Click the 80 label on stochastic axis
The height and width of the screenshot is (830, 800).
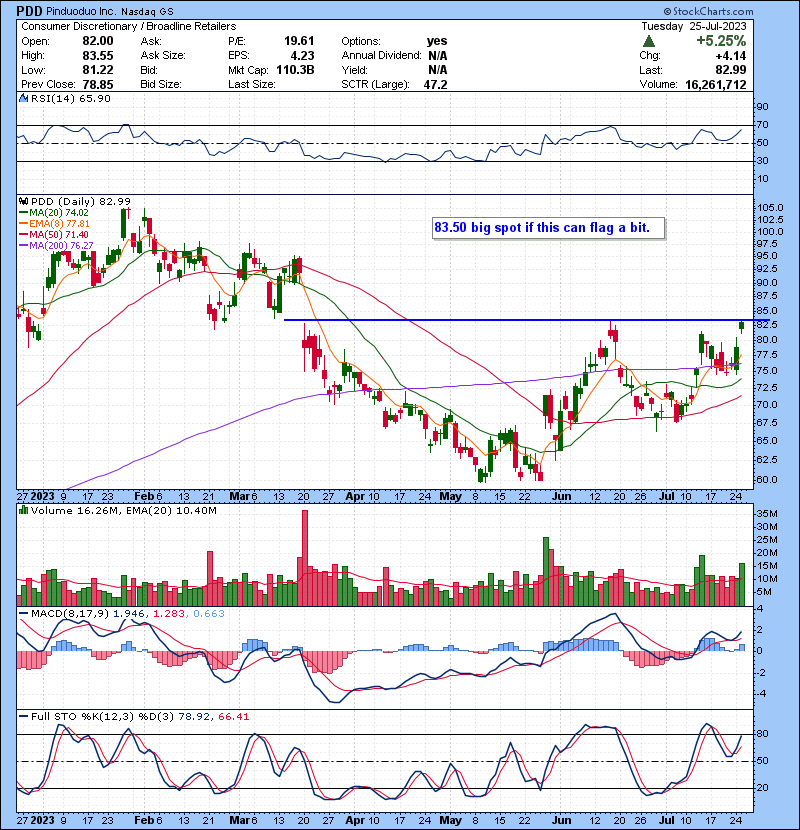[x=763, y=734]
